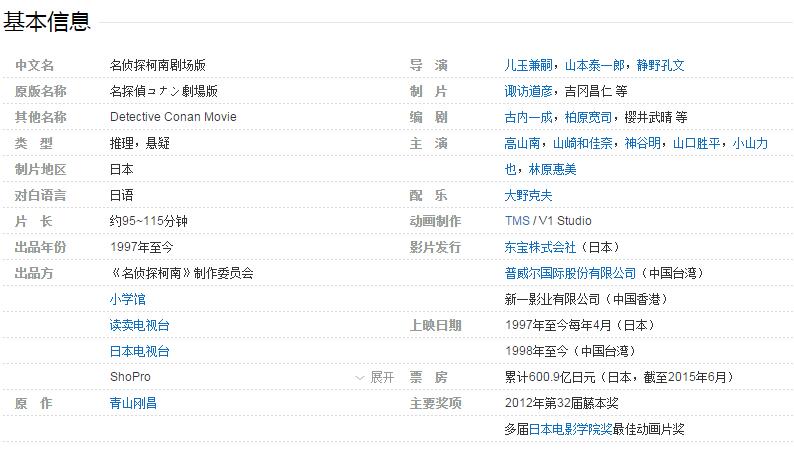Open the 东宝株式会社 distributor link

click(540, 247)
